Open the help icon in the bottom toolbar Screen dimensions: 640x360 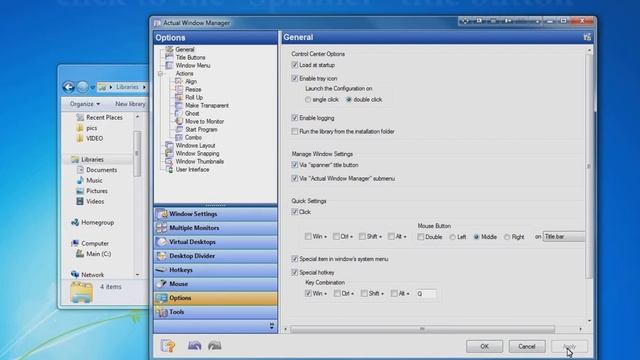coord(168,346)
